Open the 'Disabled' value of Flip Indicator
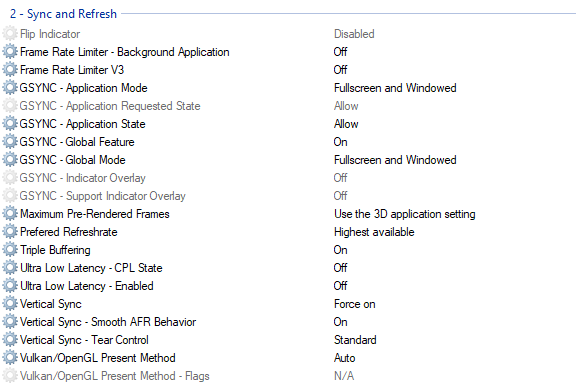The image size is (576, 391). pos(354,34)
